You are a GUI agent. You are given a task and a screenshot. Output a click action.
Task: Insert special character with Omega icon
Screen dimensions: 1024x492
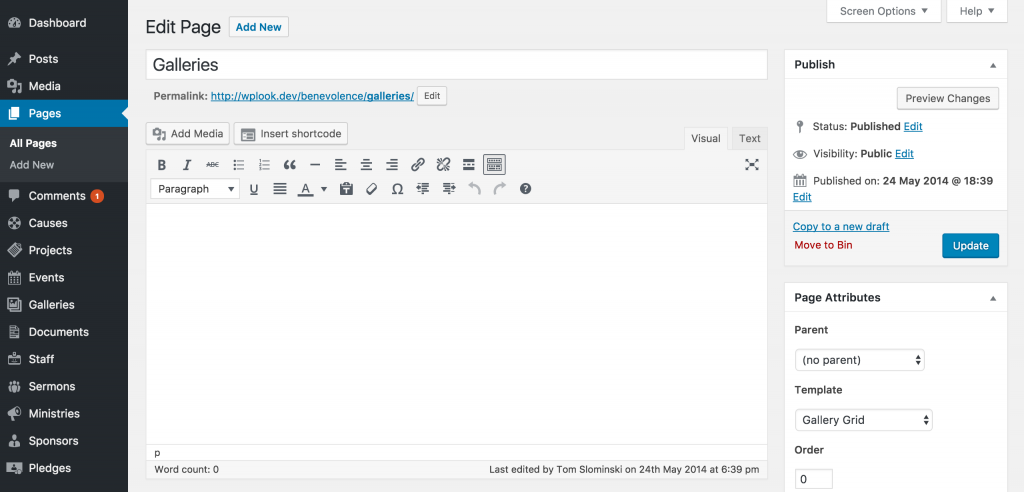[x=397, y=189]
